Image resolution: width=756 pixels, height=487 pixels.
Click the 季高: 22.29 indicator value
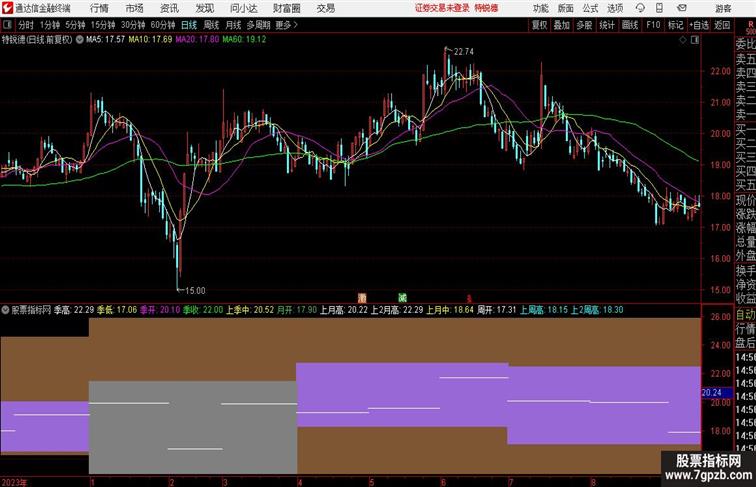tap(74, 310)
